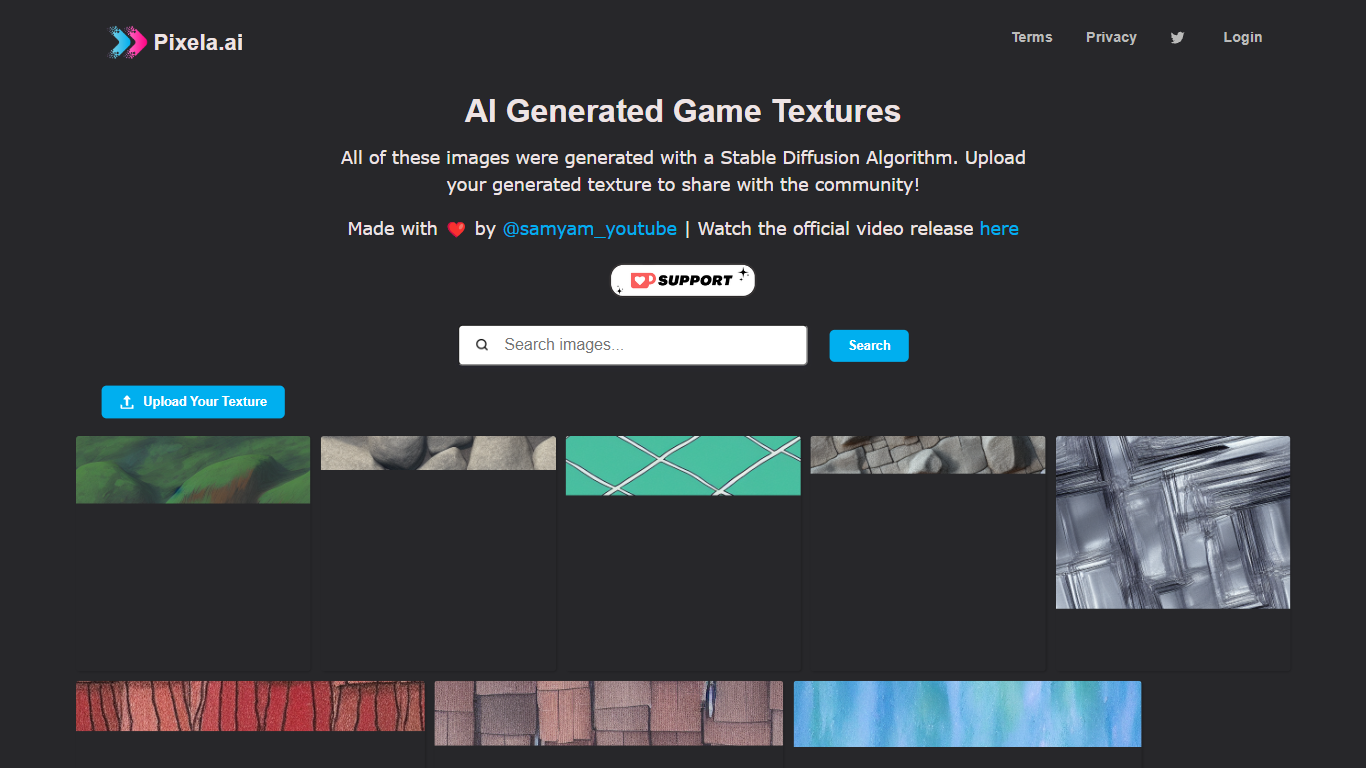Click the Ko-fi cup Support badge
Screen dimensions: 1366x768
683,280
